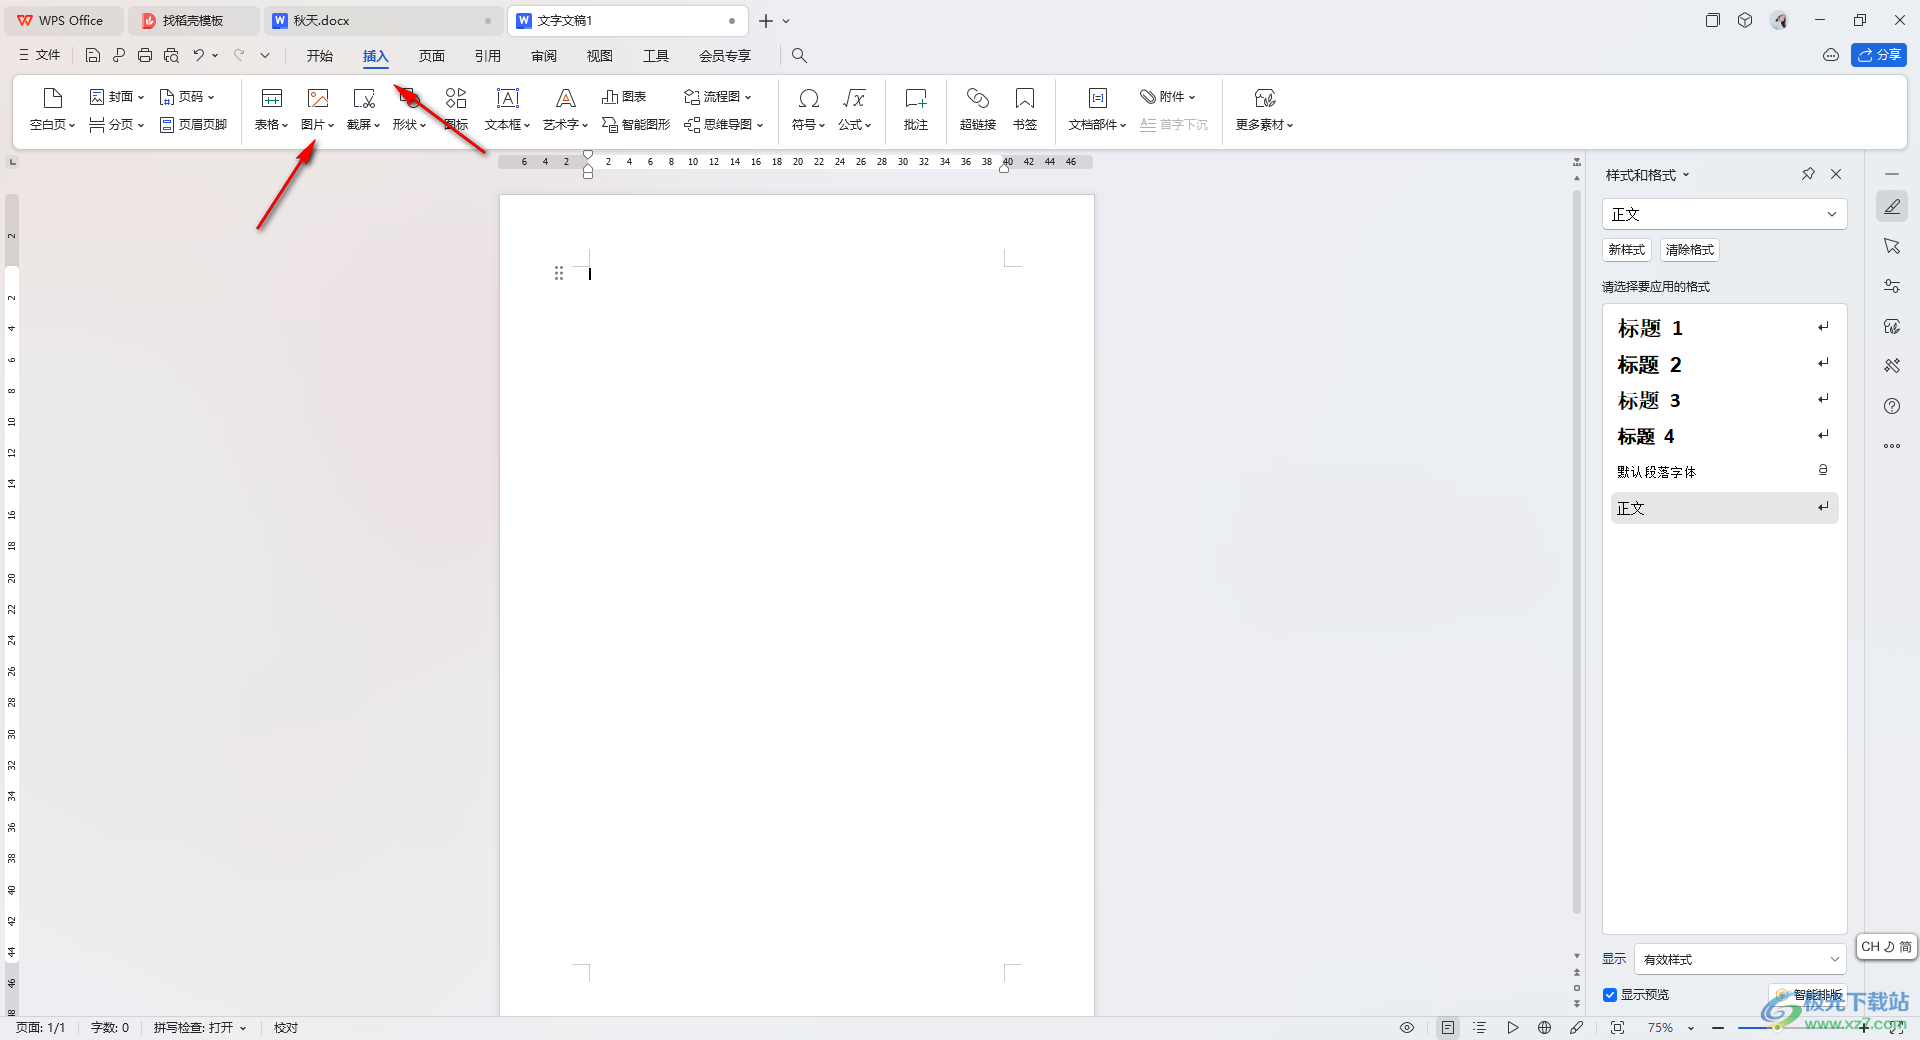
Task: Open header and footer (页眉页脚)
Action: pos(194,125)
